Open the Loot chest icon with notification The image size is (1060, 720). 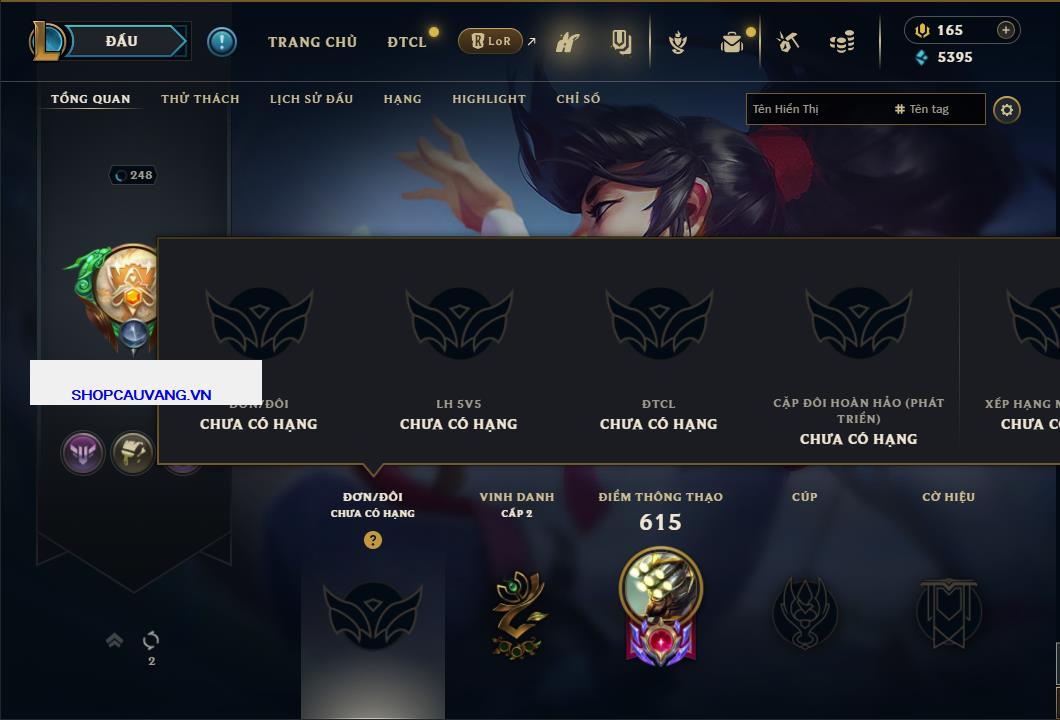732,43
